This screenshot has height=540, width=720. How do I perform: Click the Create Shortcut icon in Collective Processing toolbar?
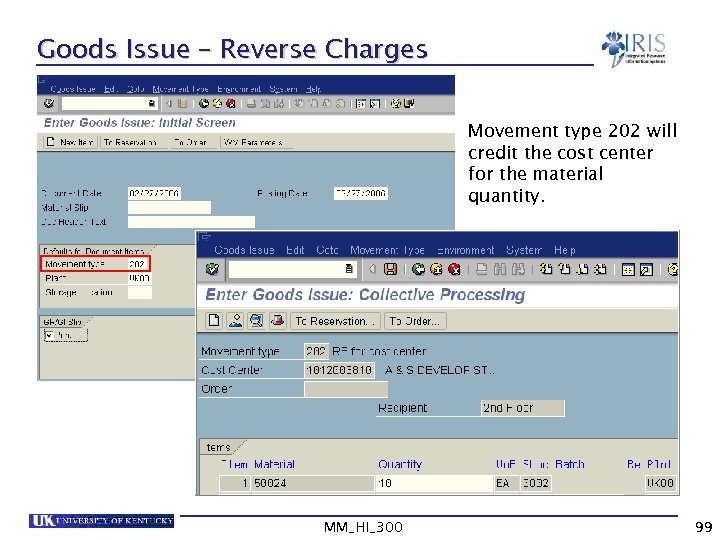pos(646,269)
